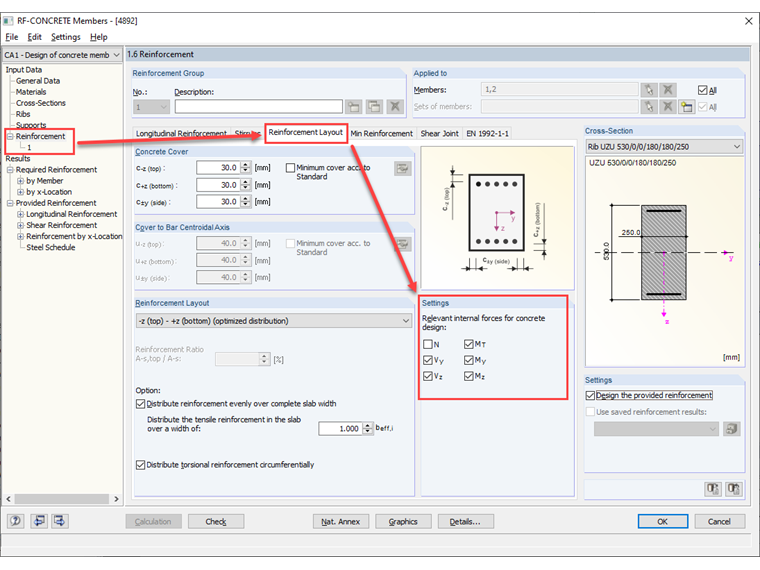Click the Description input field
Image resolution: width=760 pixels, height=570 pixels.
click(x=258, y=107)
